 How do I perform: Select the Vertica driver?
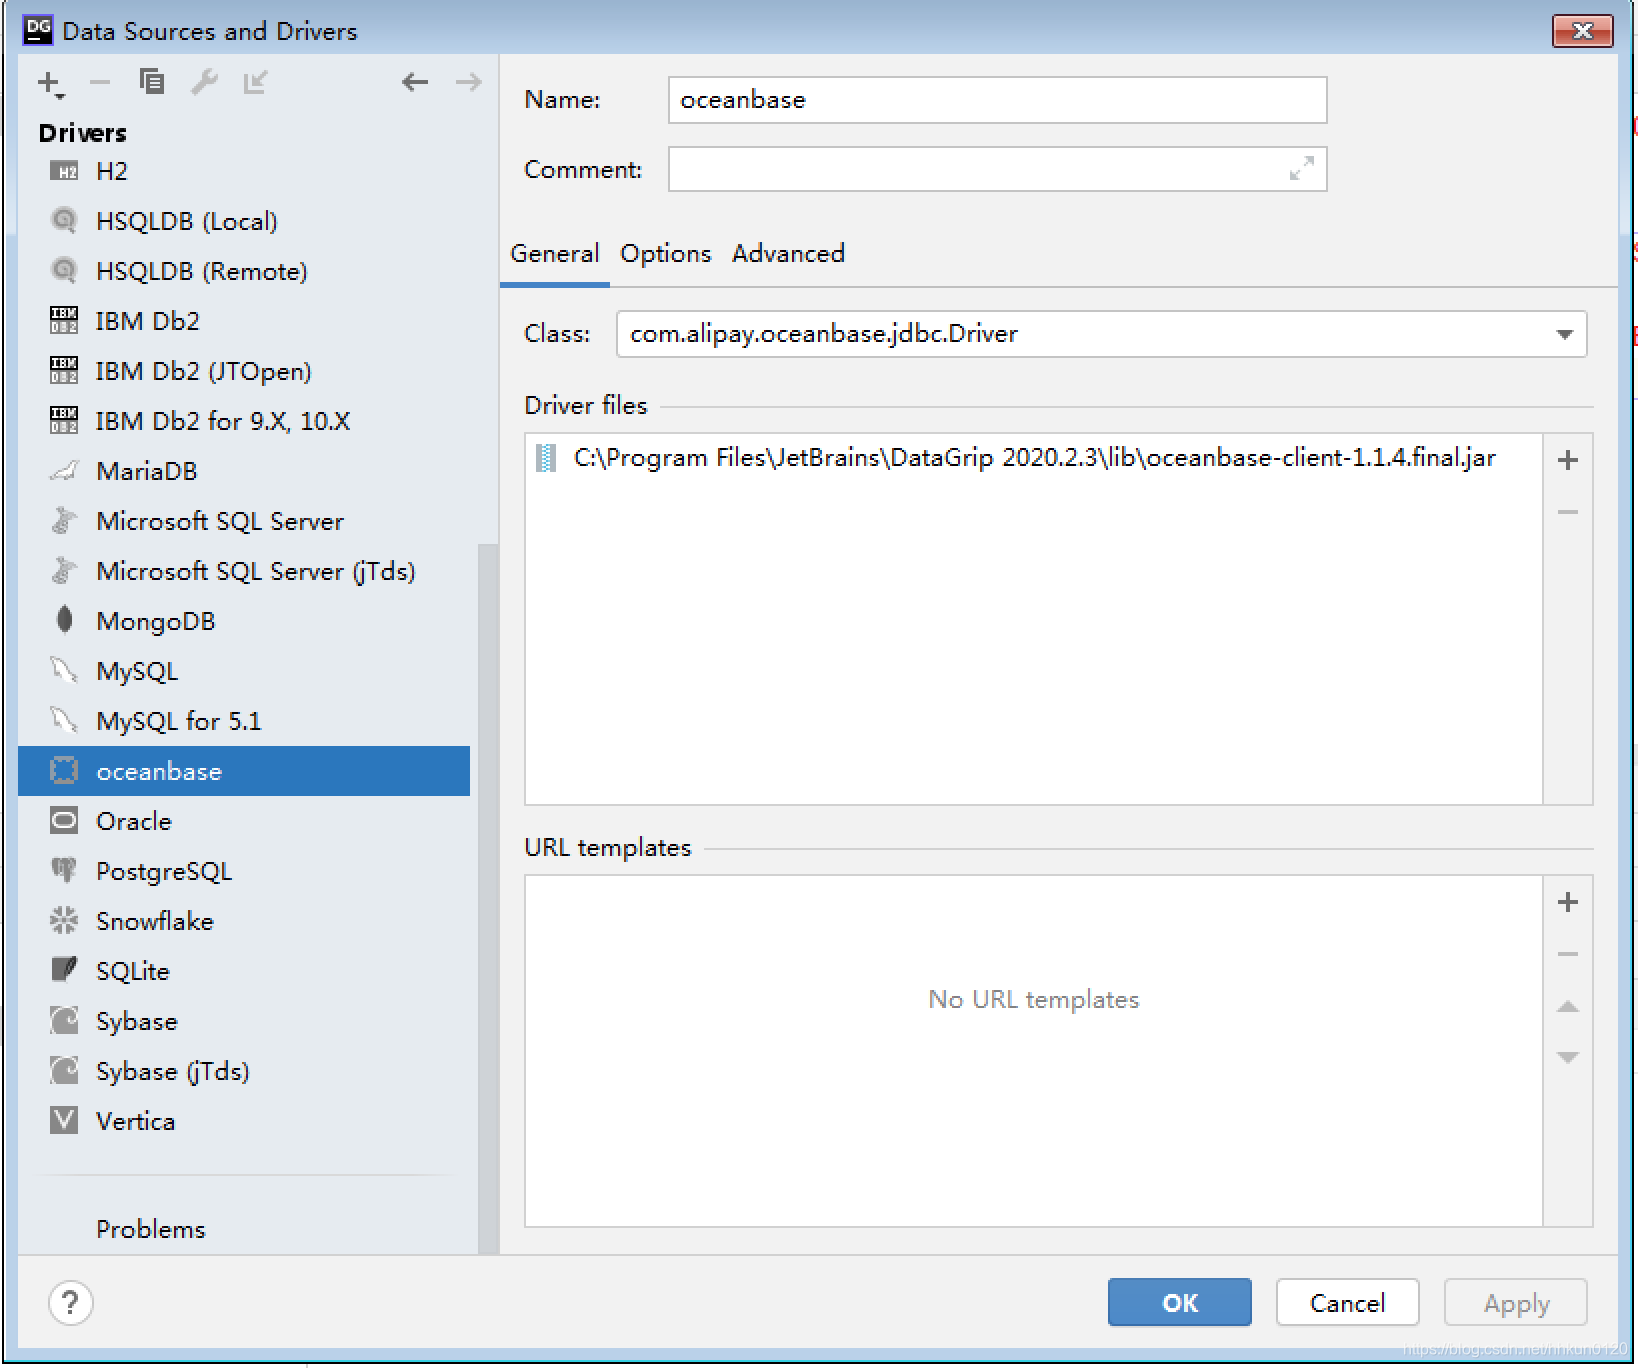pos(244,1121)
